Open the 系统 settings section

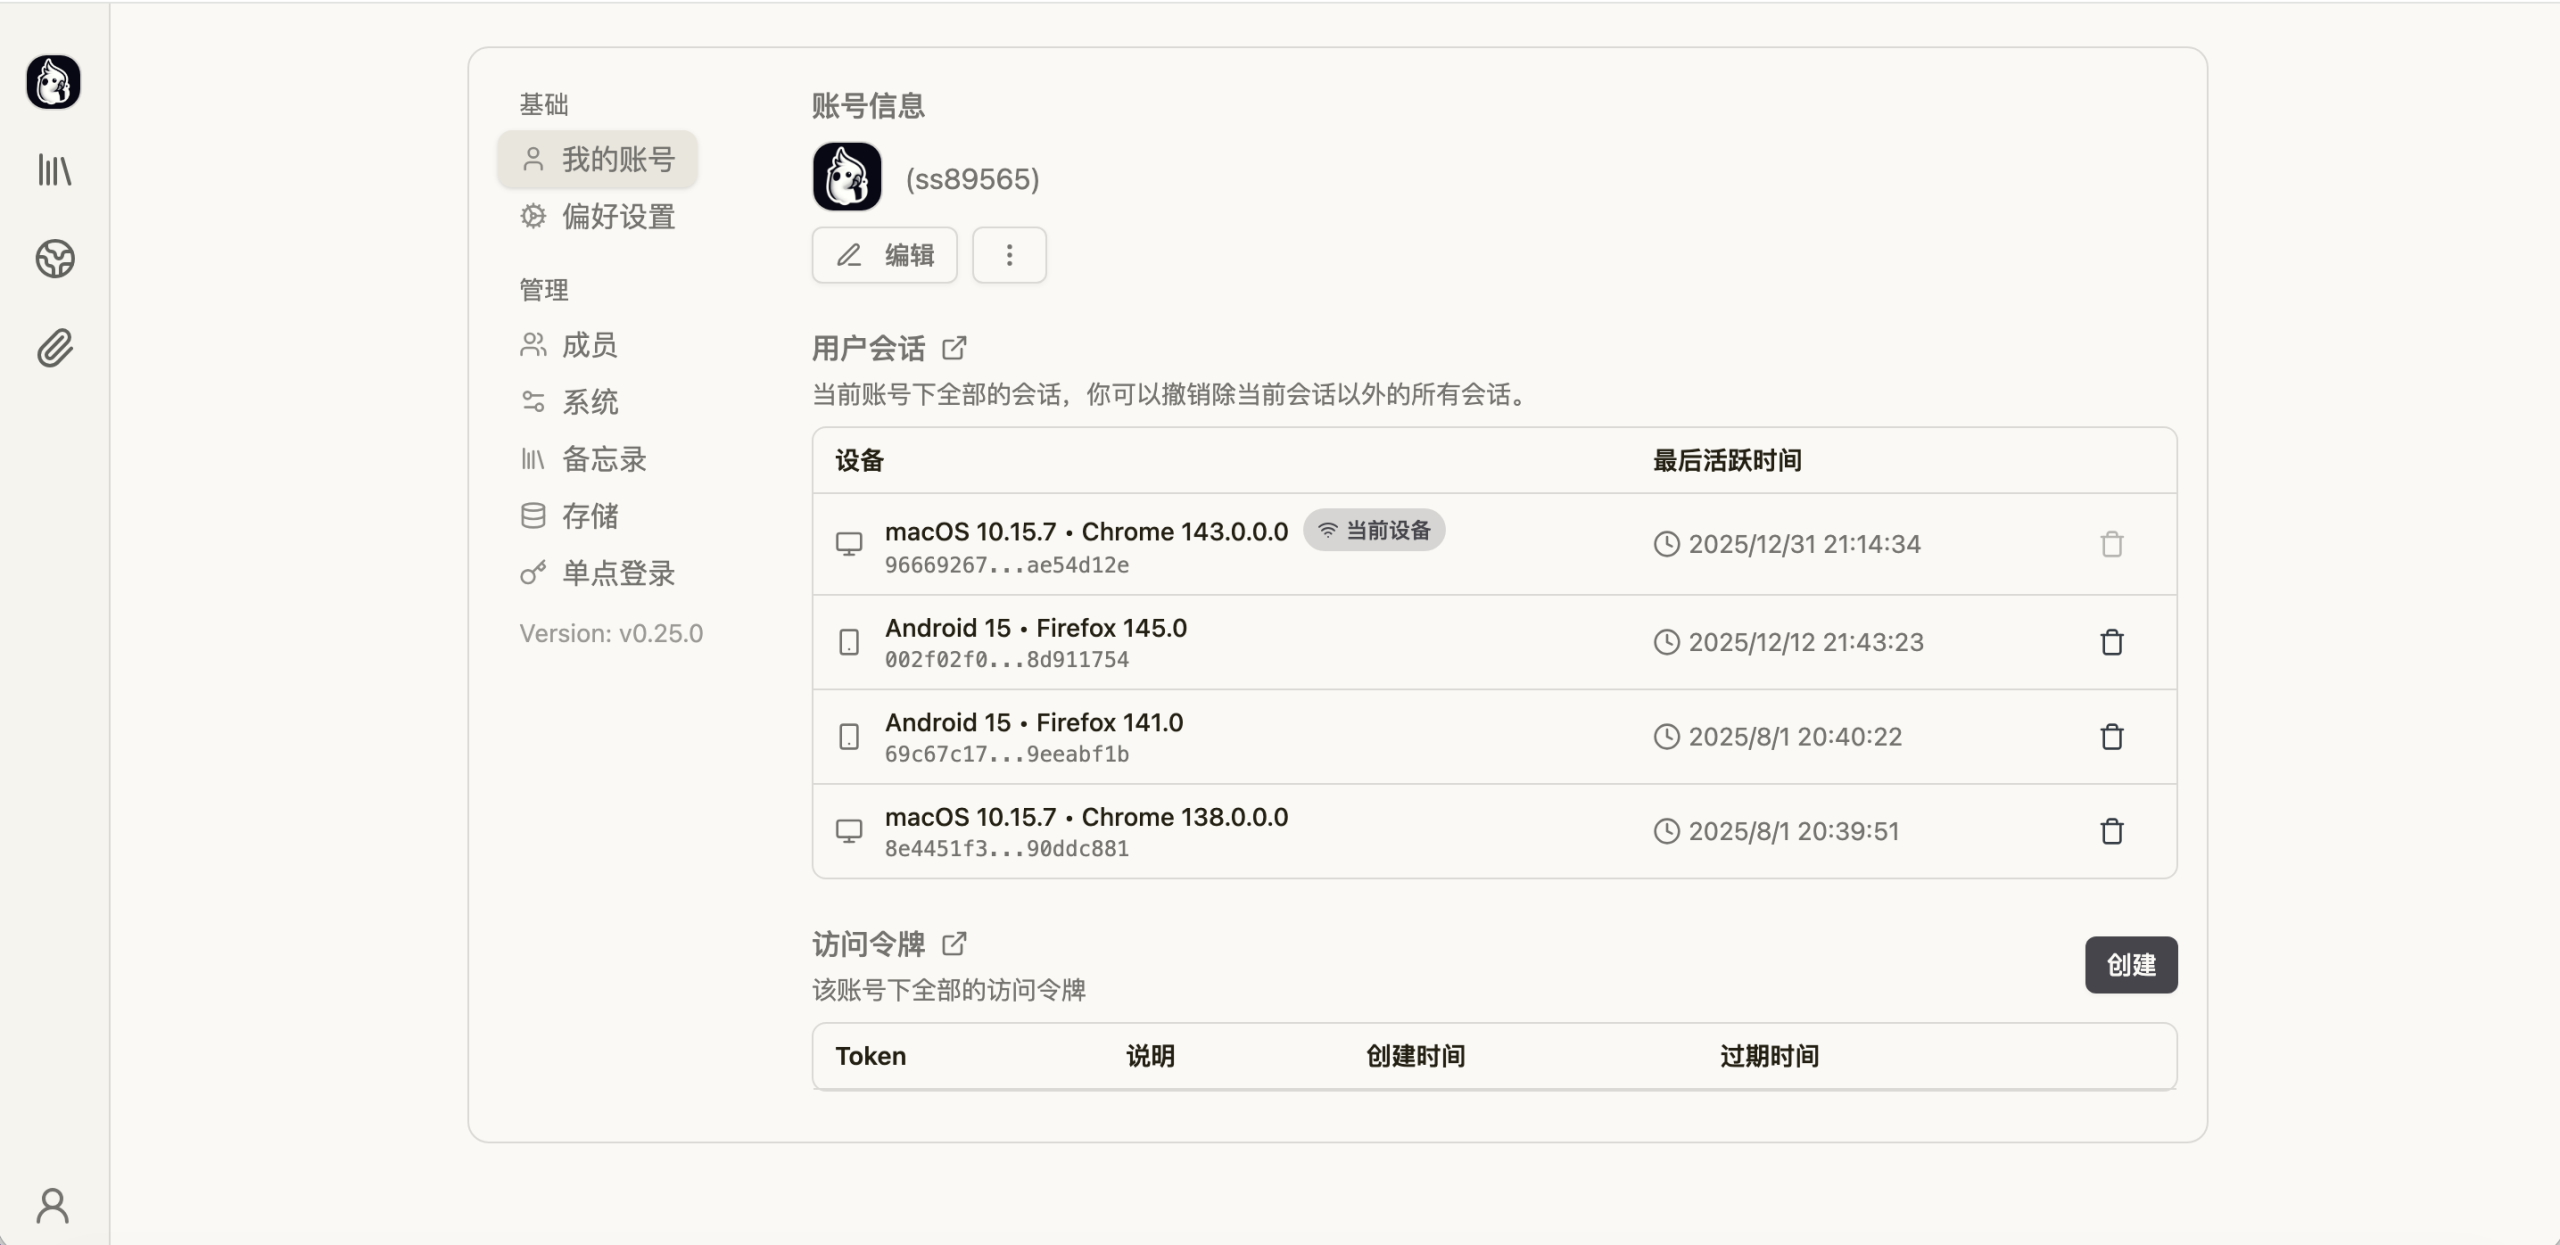tap(590, 401)
